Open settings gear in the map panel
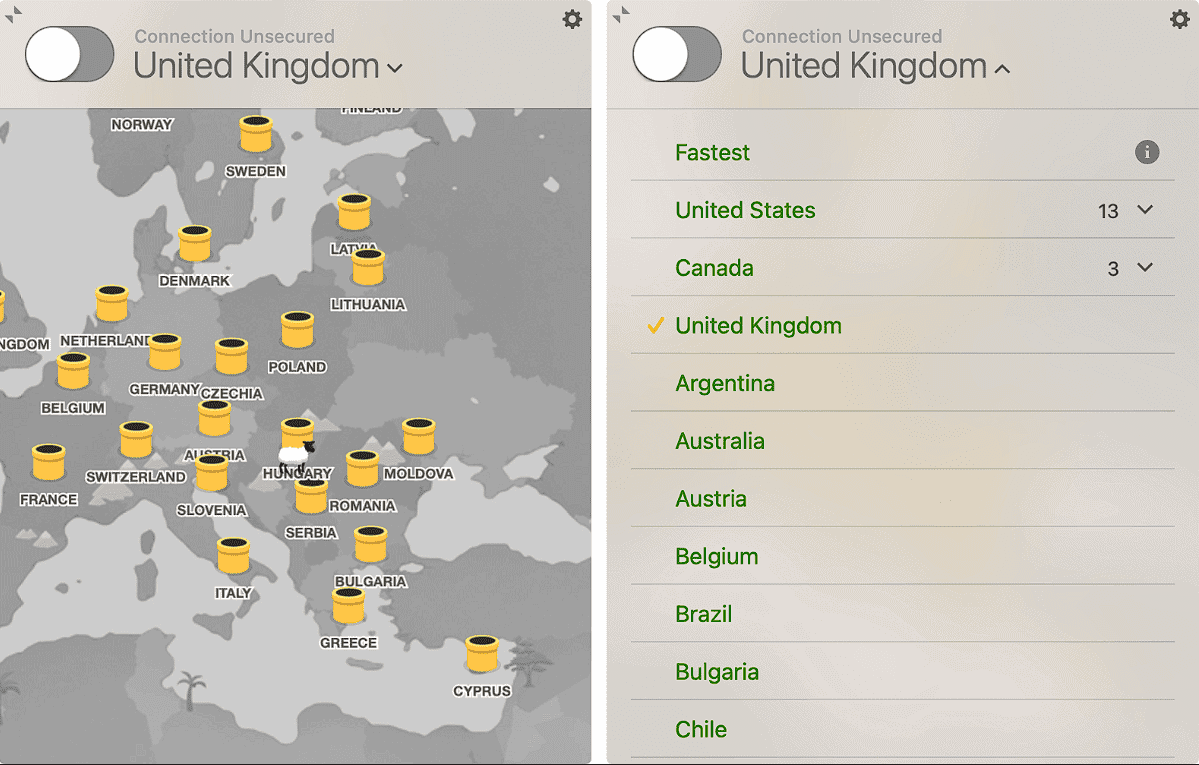1199x765 pixels. [572, 19]
